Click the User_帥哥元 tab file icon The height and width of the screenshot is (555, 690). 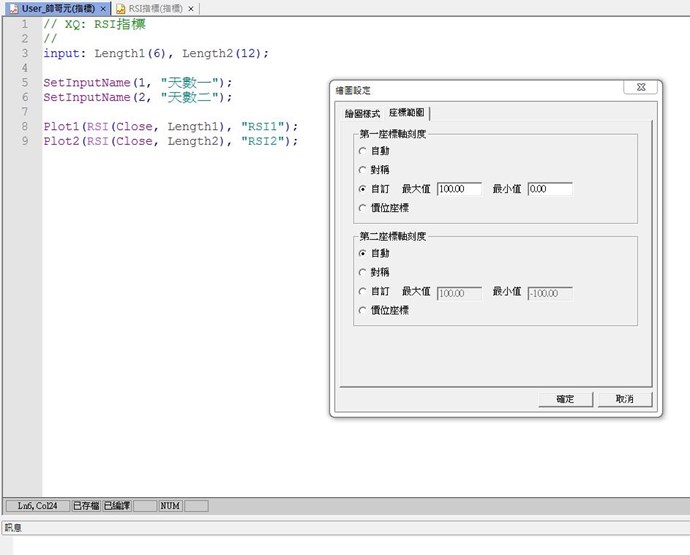[13, 8]
